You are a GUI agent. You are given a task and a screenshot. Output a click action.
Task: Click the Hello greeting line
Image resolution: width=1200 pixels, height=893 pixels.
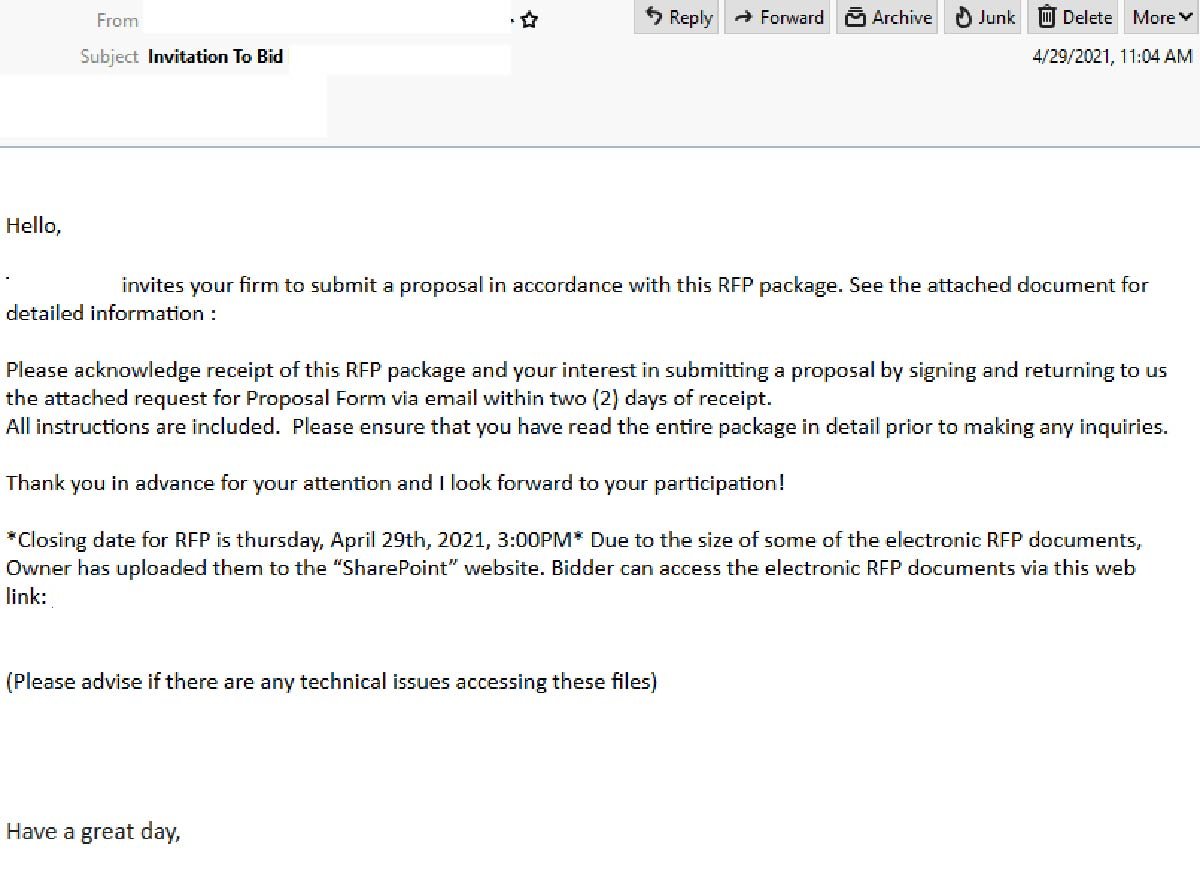pos(33,225)
